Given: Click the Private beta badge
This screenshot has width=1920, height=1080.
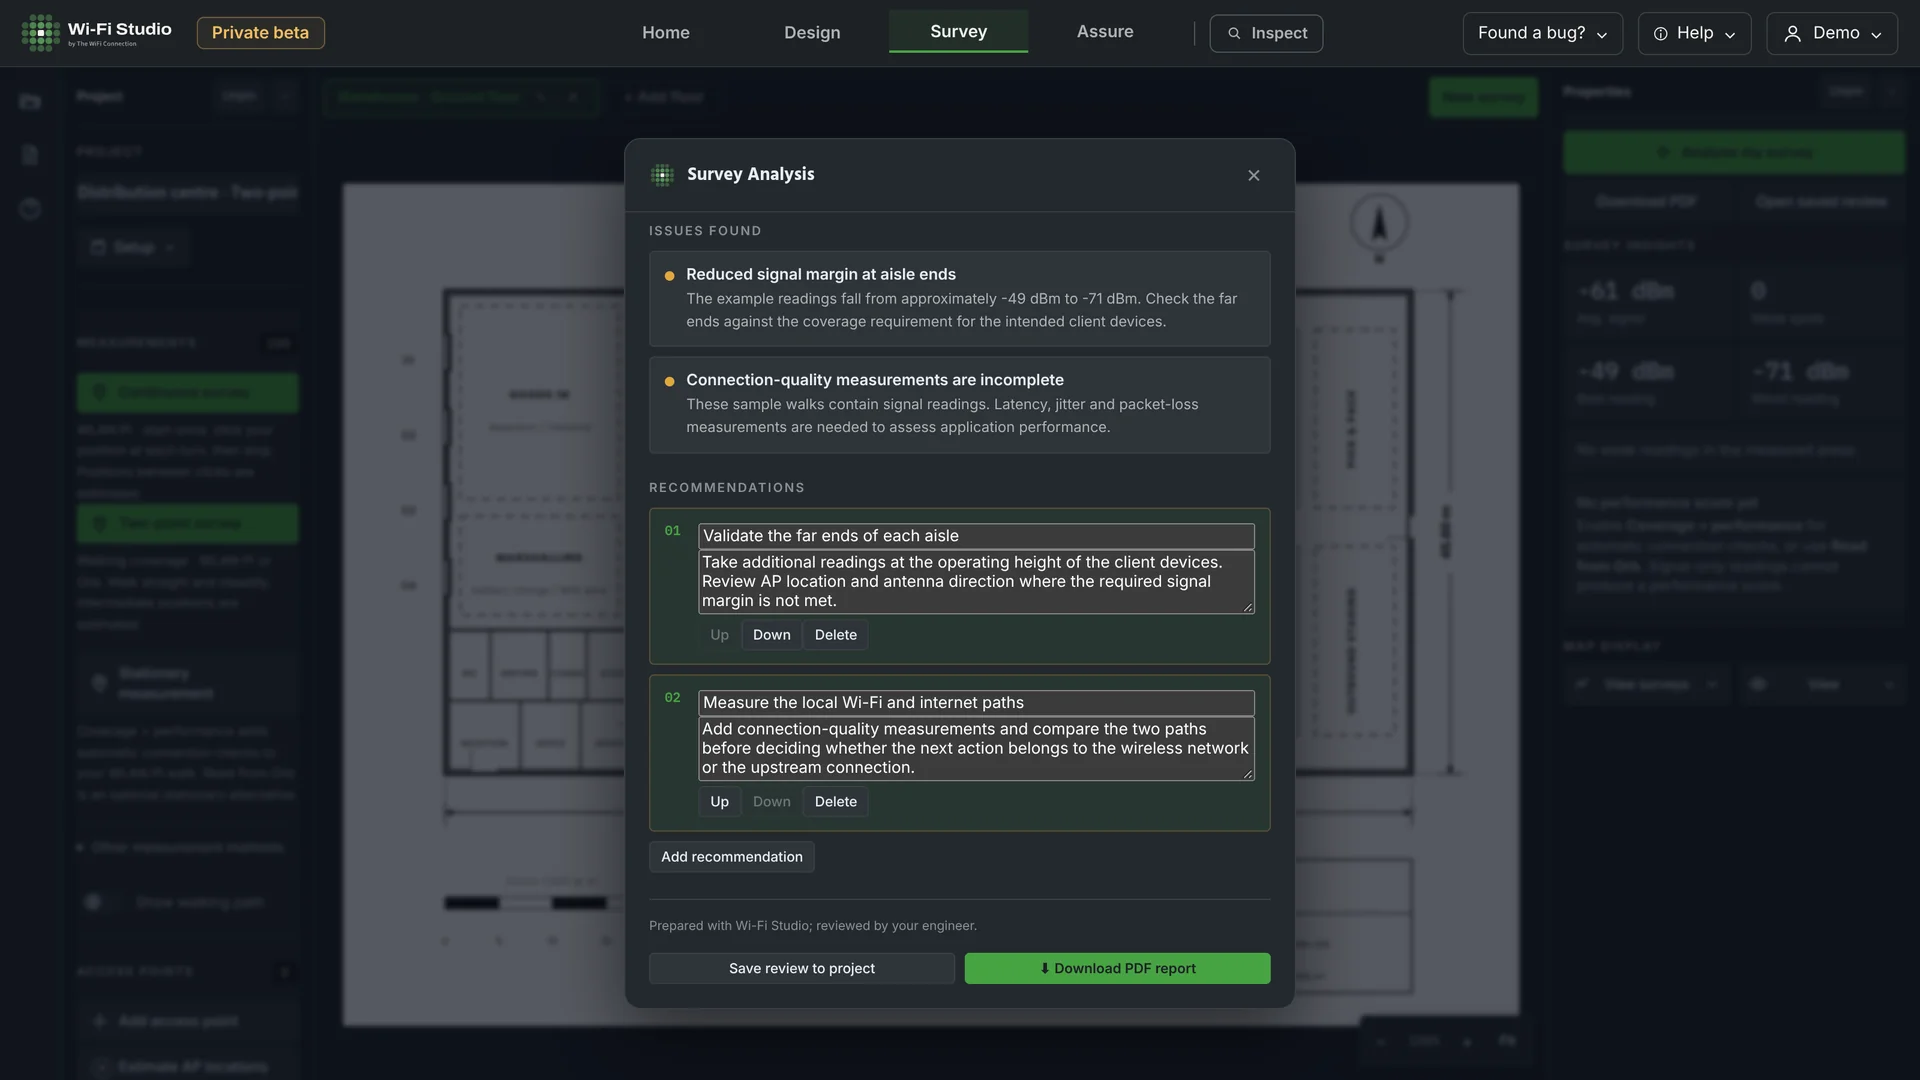Looking at the screenshot, I should point(260,33).
